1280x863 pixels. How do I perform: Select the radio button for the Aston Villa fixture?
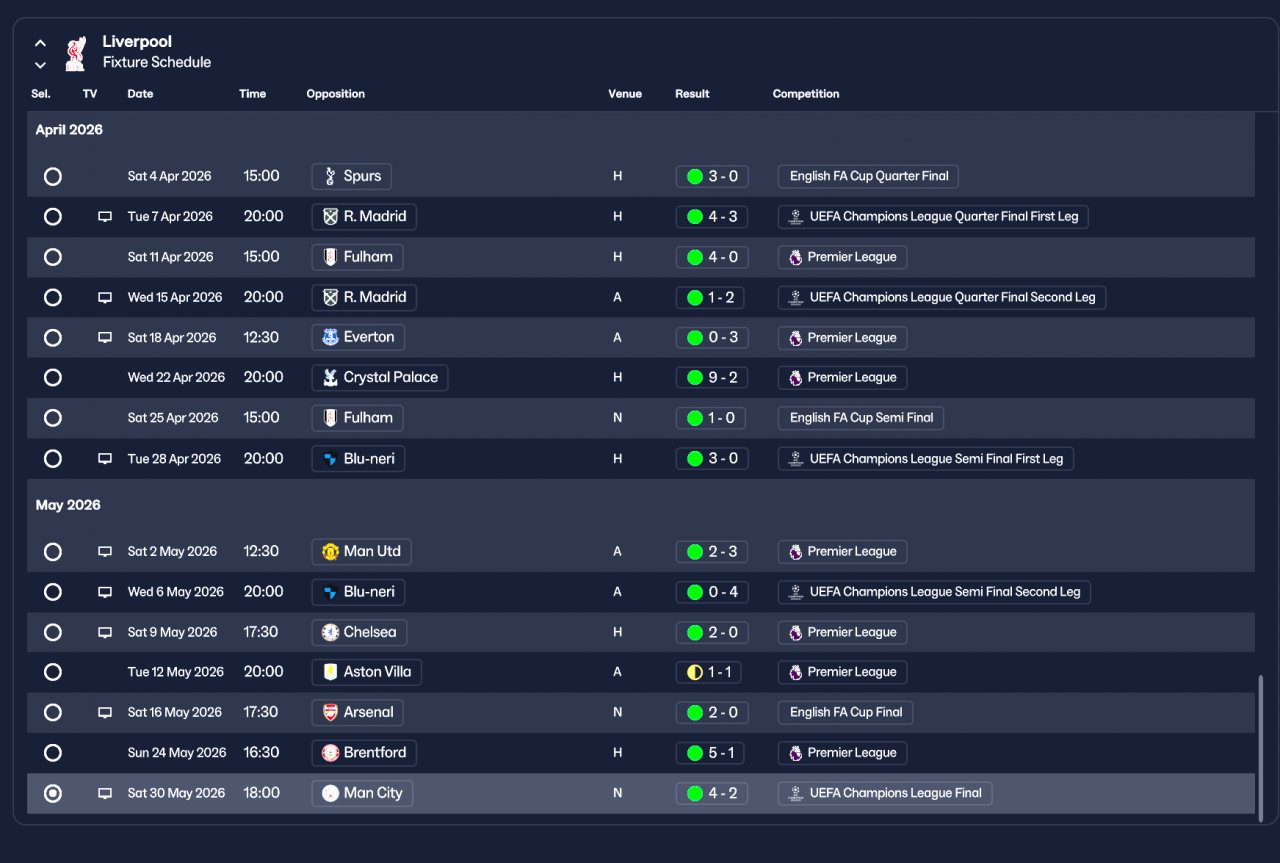(x=53, y=673)
